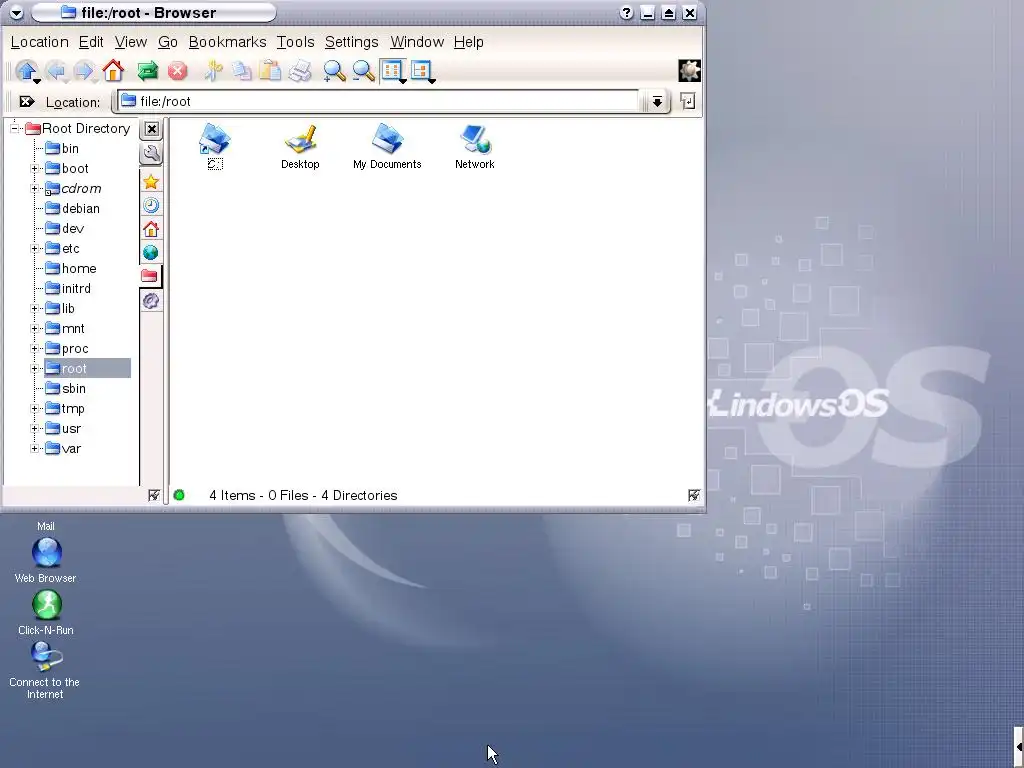
Task: Open the window menu button in title bar
Action: [16, 12]
